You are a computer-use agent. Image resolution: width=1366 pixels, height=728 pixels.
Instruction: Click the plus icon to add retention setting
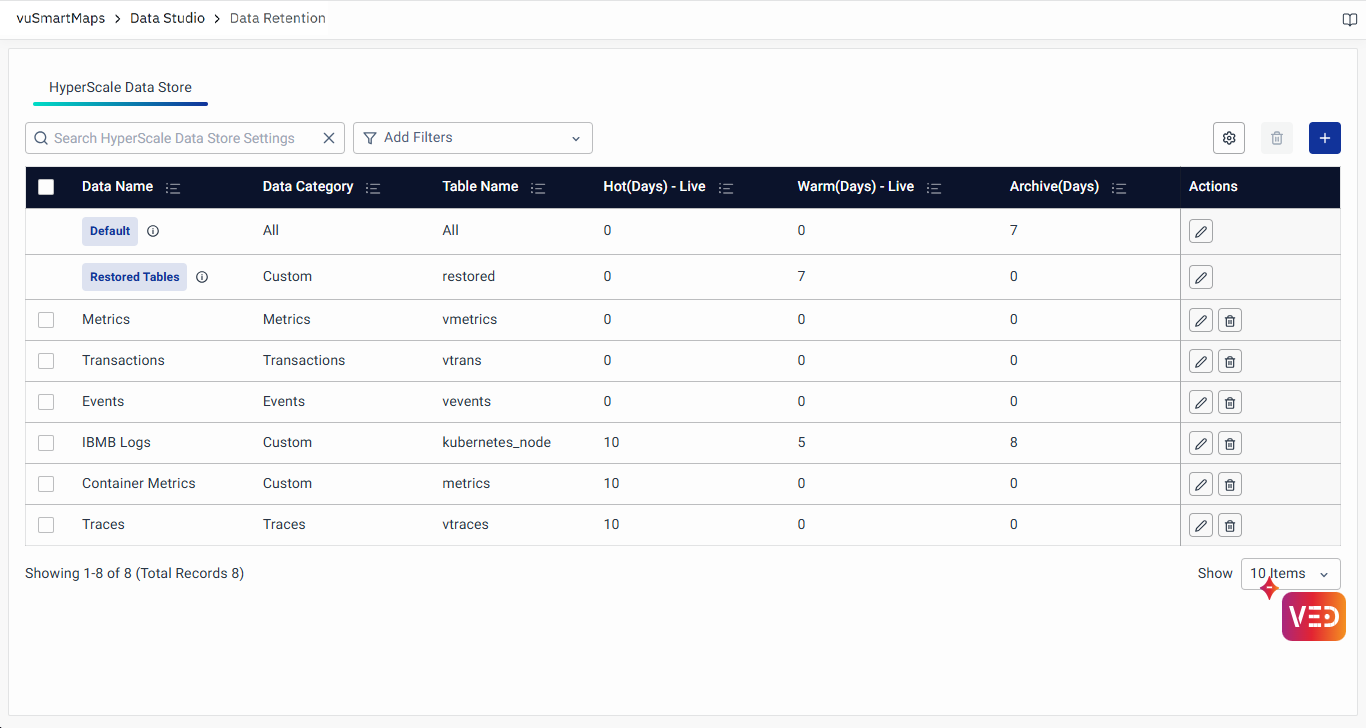pyautogui.click(x=1324, y=138)
